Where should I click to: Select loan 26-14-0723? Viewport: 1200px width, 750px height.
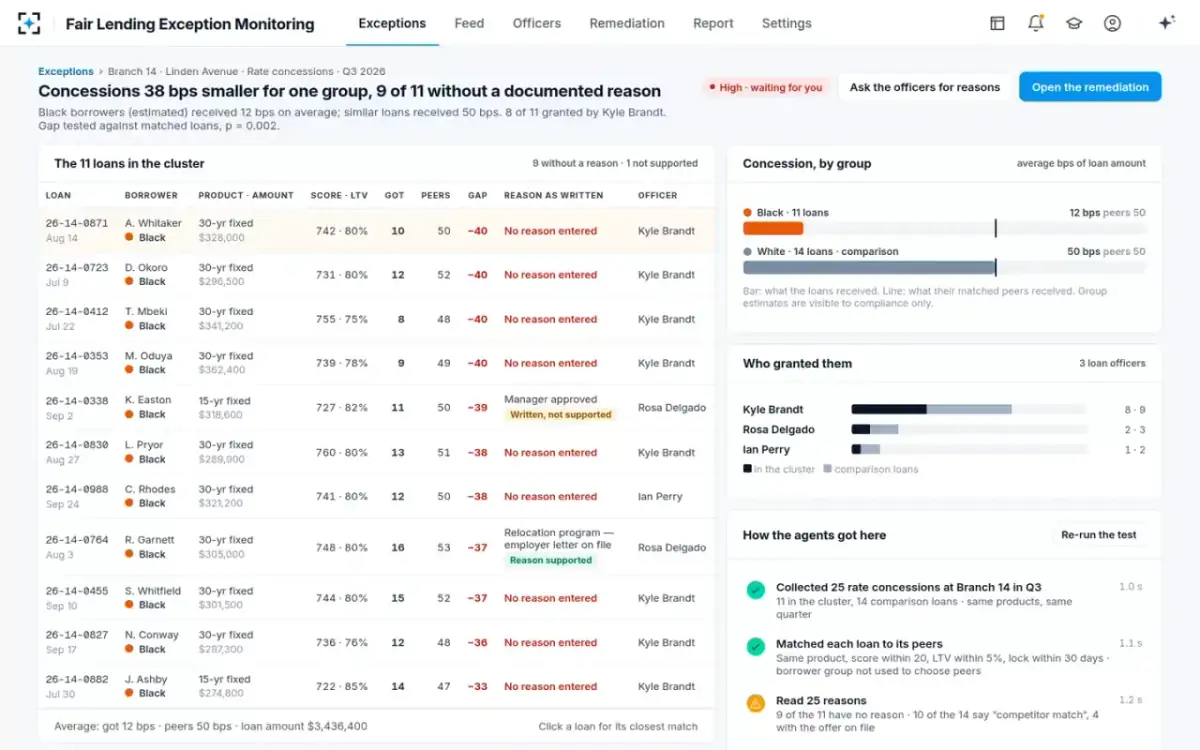[x=376, y=275]
